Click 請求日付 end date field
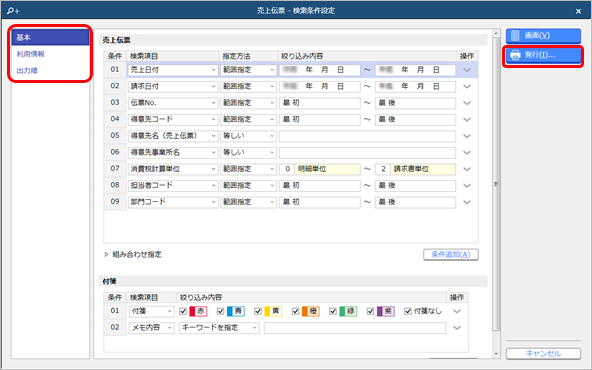The height and width of the screenshot is (370, 592). coord(415,86)
